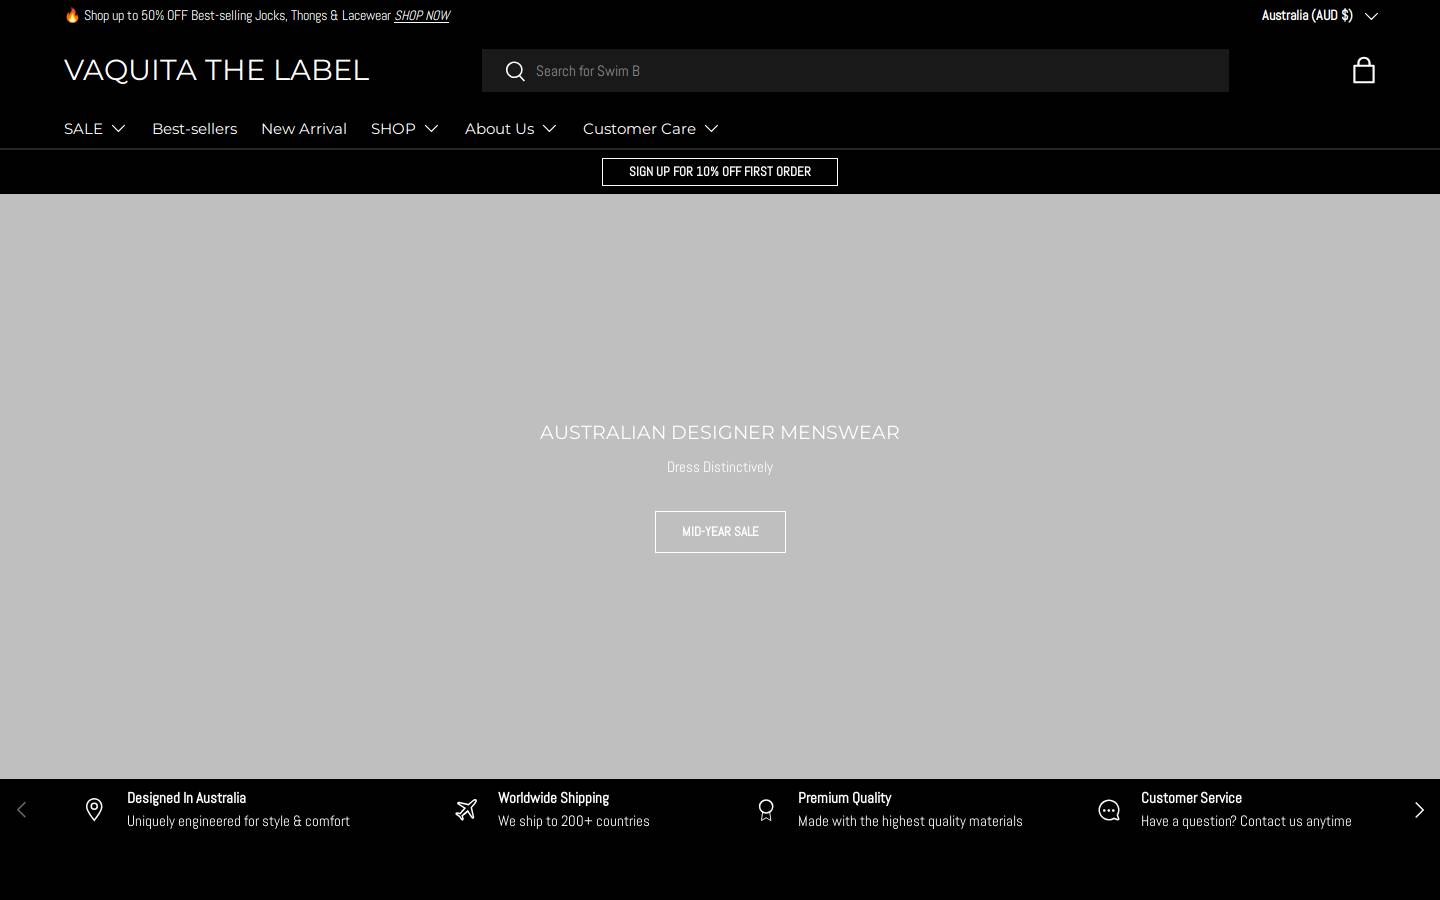The image size is (1440, 900).
Task: Open the Australia (AUD $) currency selector
Action: click(x=1319, y=15)
